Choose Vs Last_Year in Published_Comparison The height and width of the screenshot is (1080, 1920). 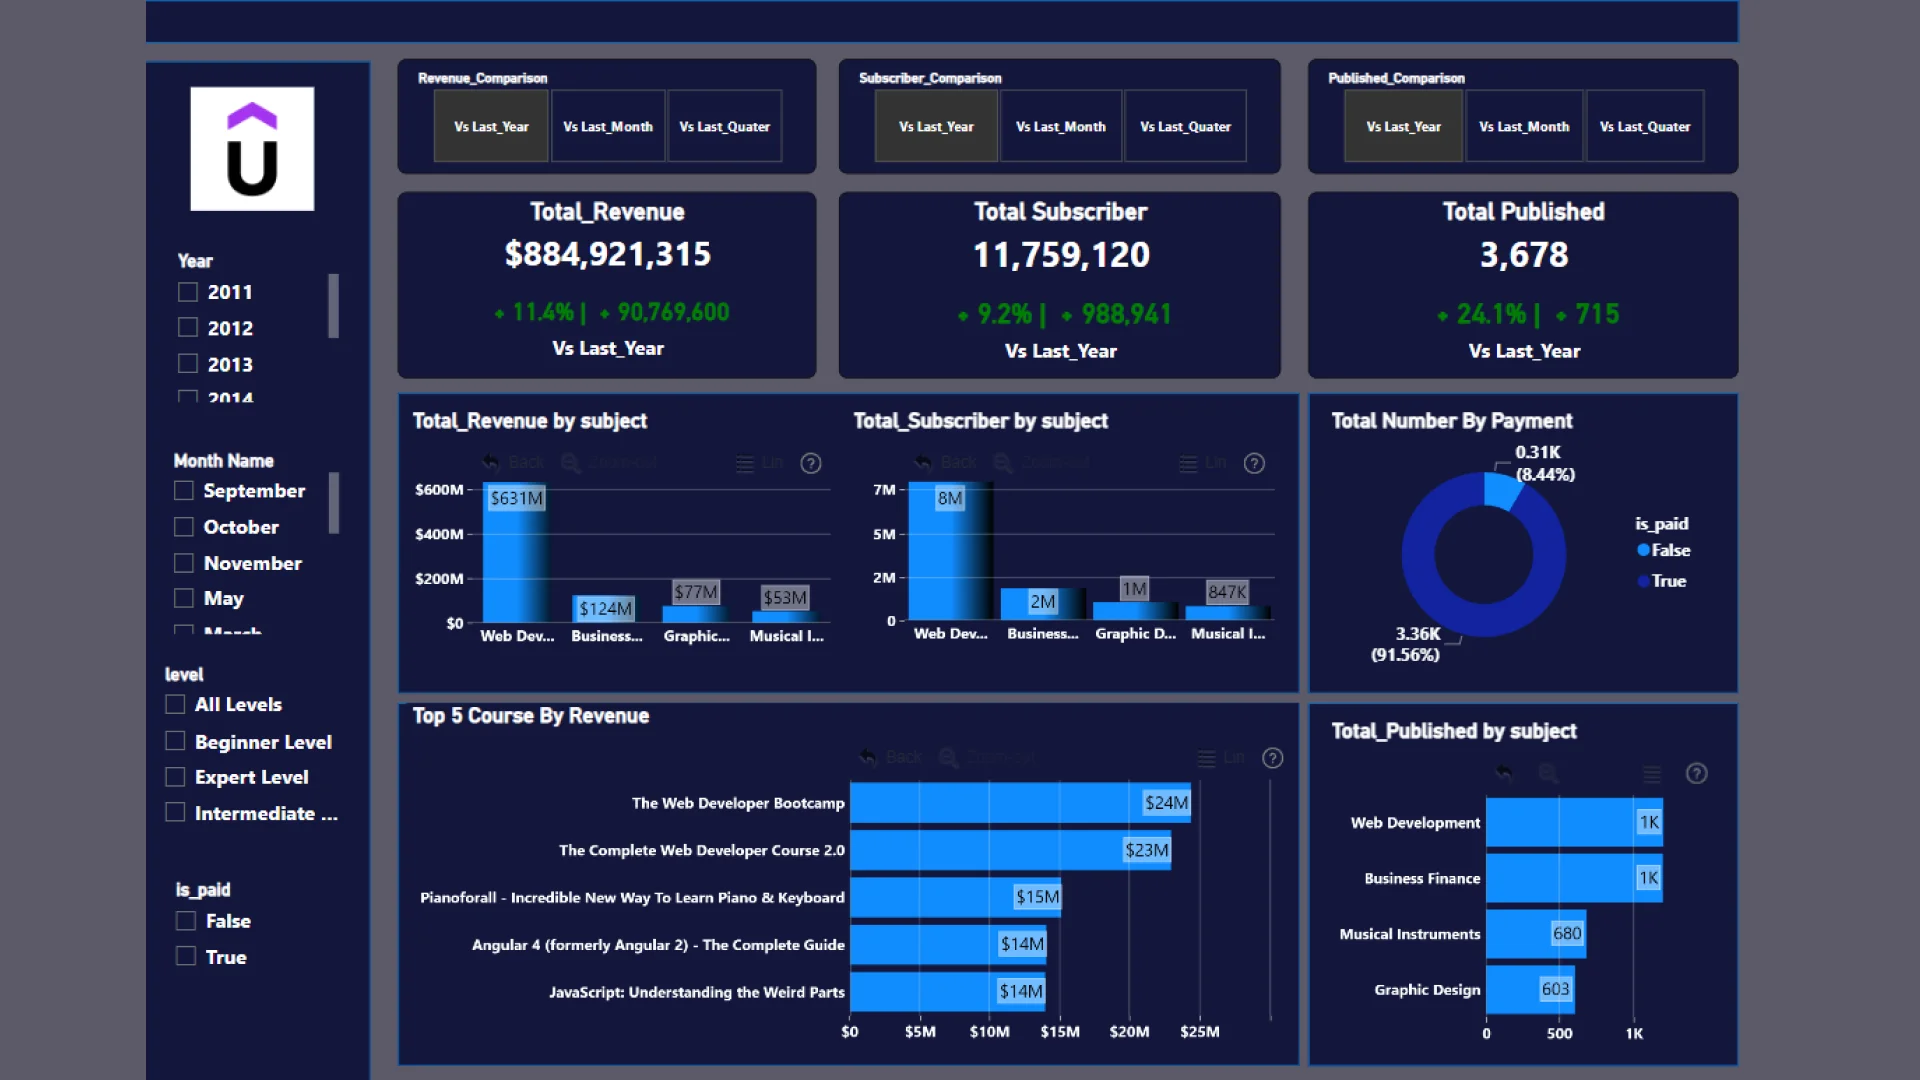[1404, 126]
